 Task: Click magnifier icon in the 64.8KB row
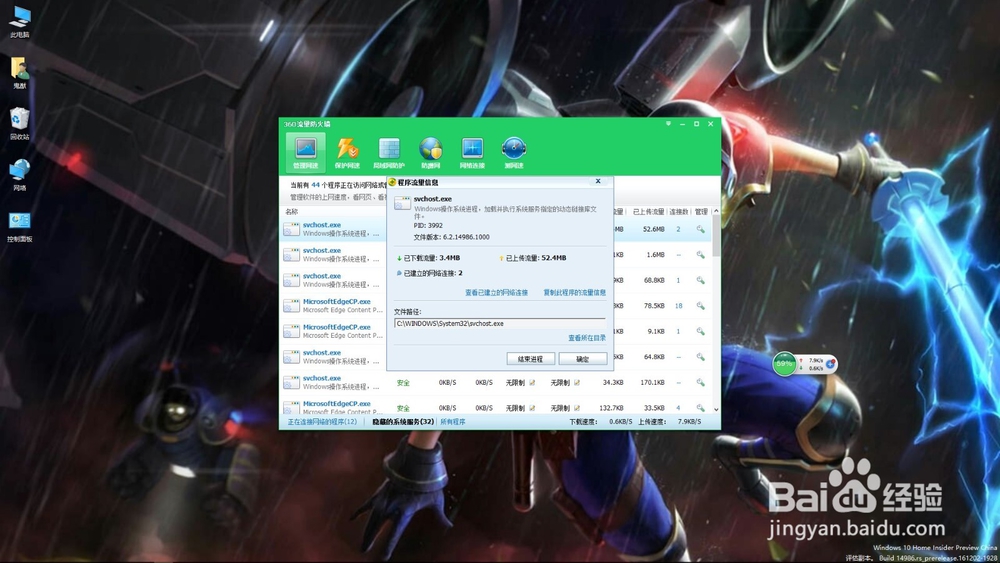pyautogui.click(x=700, y=357)
